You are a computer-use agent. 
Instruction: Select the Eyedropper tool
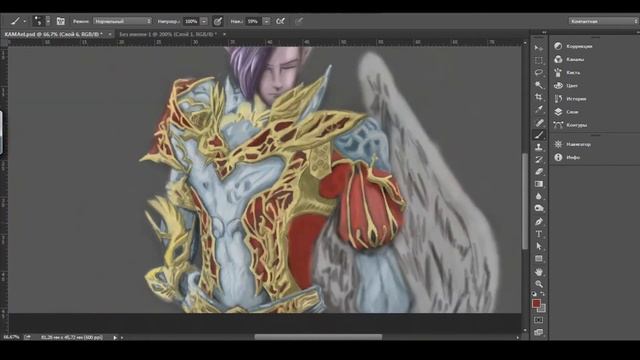coord(539,109)
